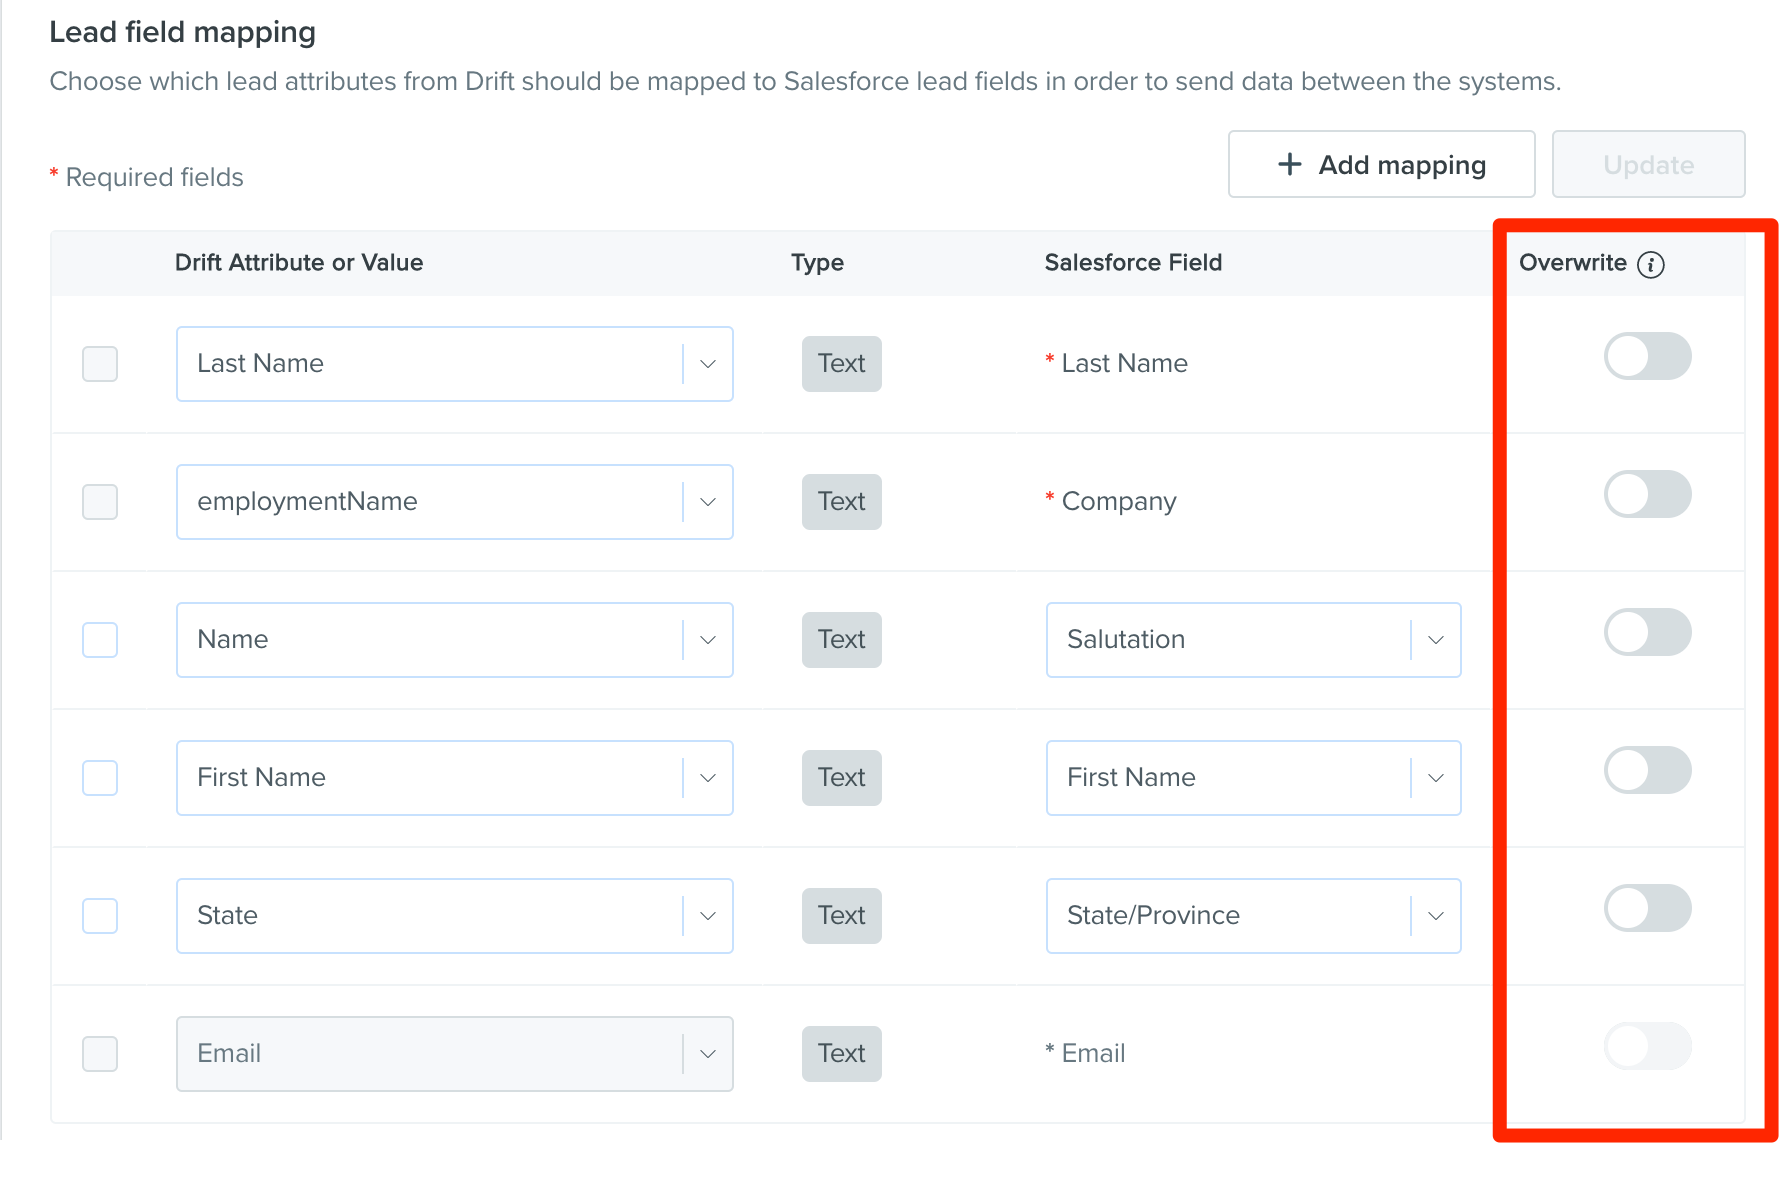This screenshot has height=1184, width=1784.
Task: Select the checkbox for employmentName row
Action: click(x=100, y=502)
